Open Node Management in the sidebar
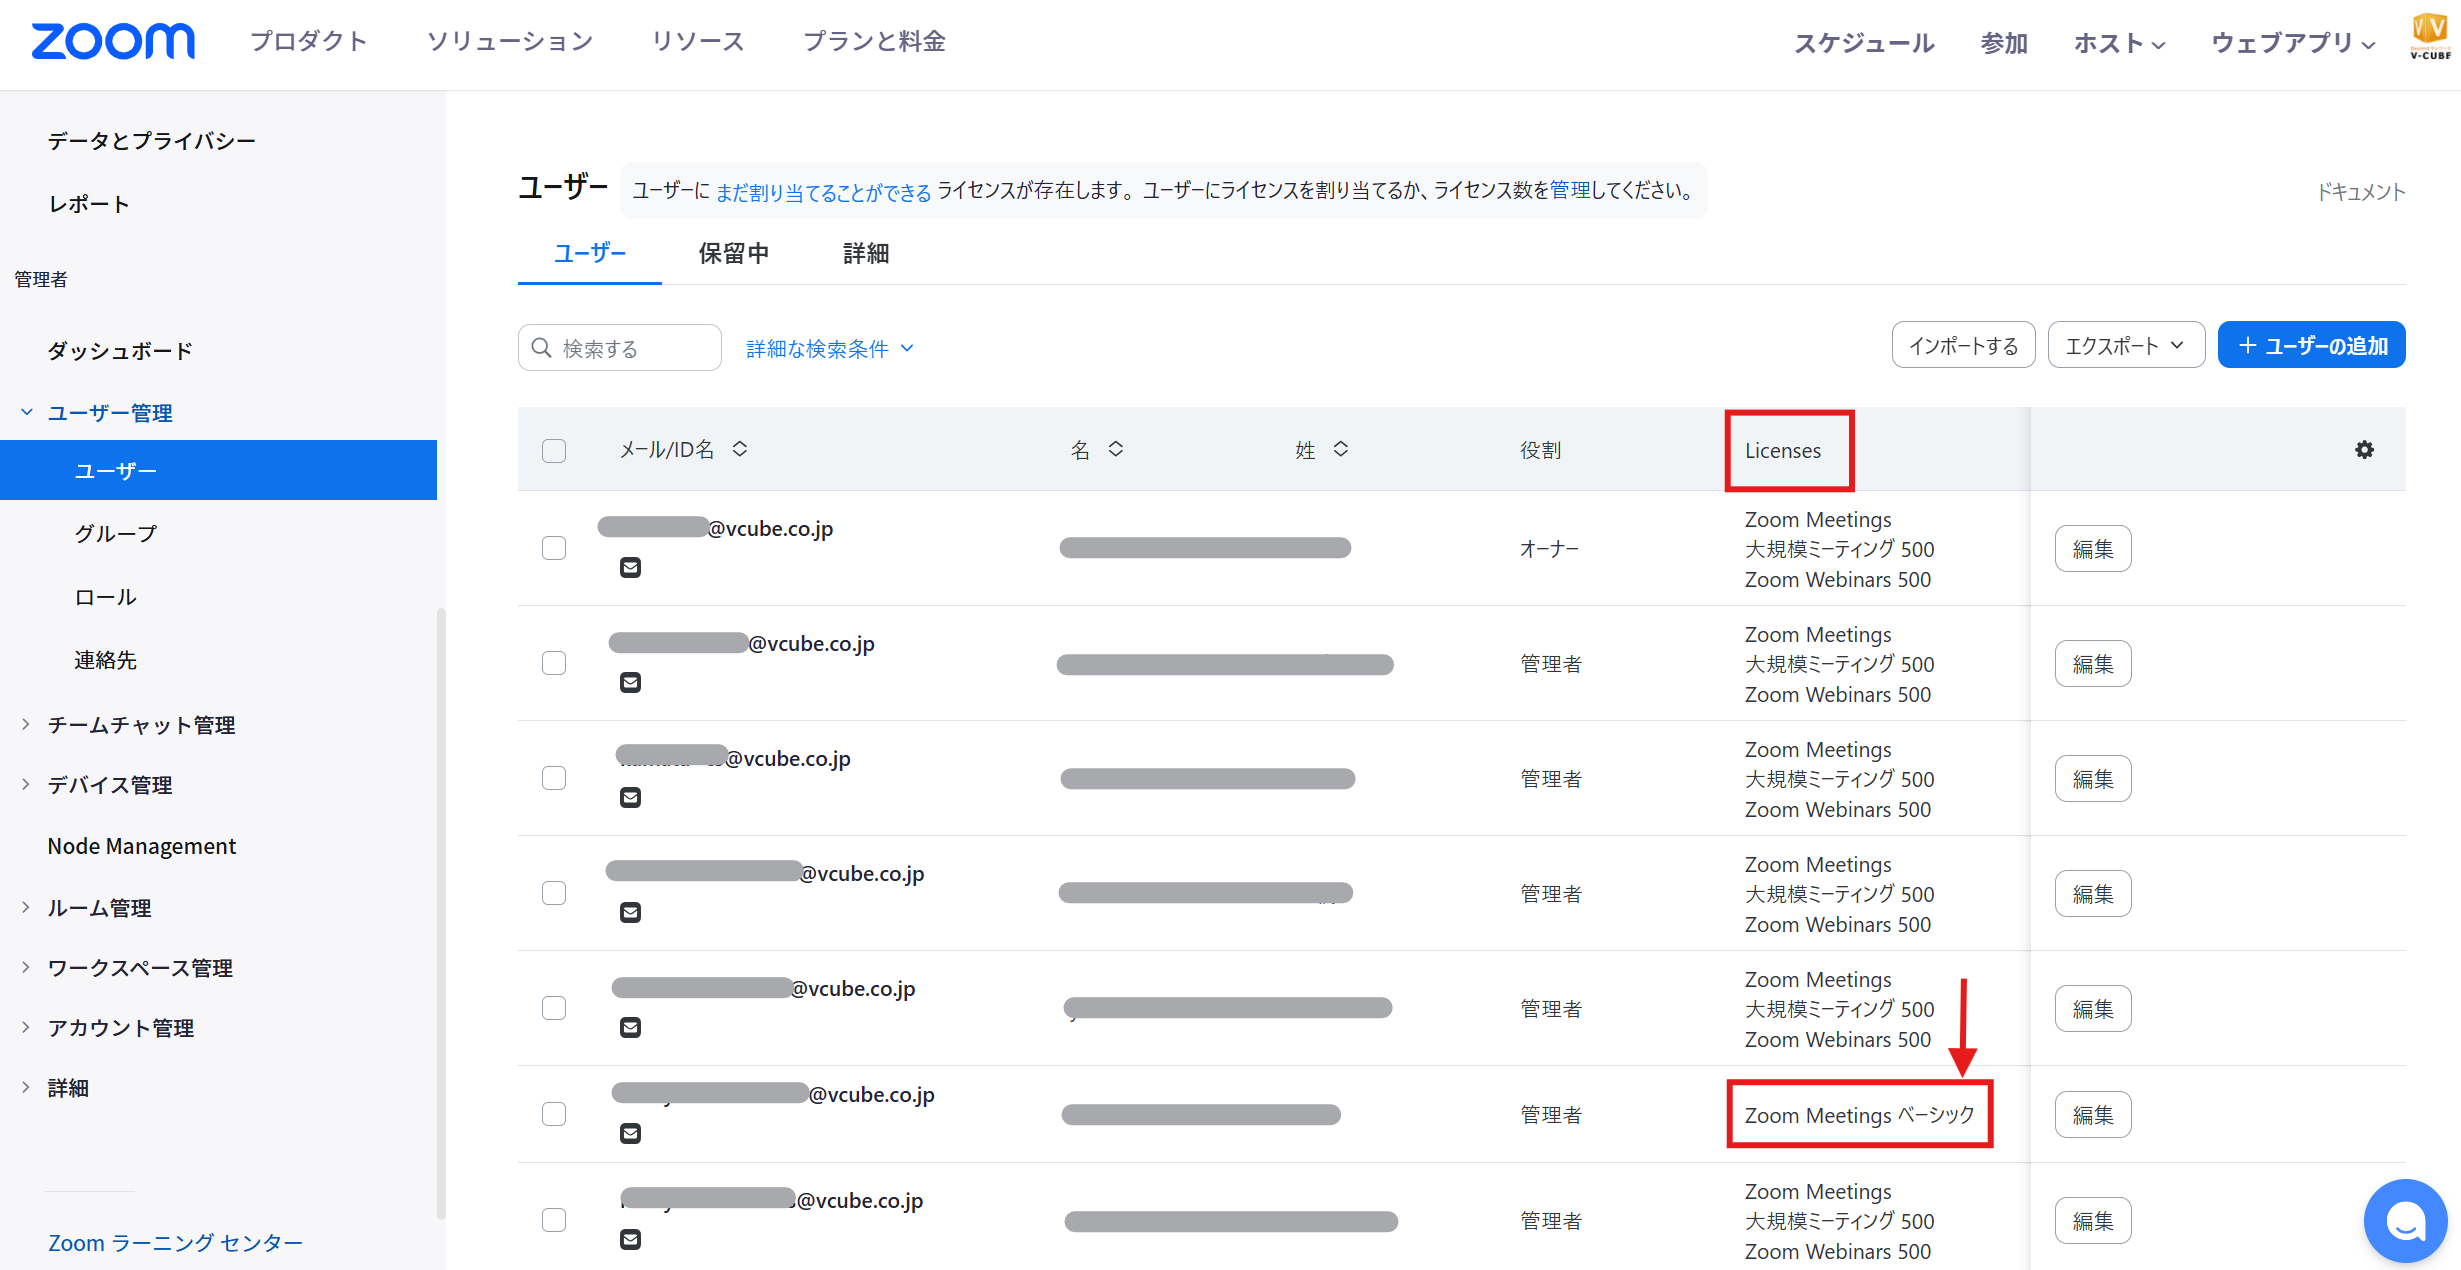The image size is (2461, 1270). [x=141, y=846]
